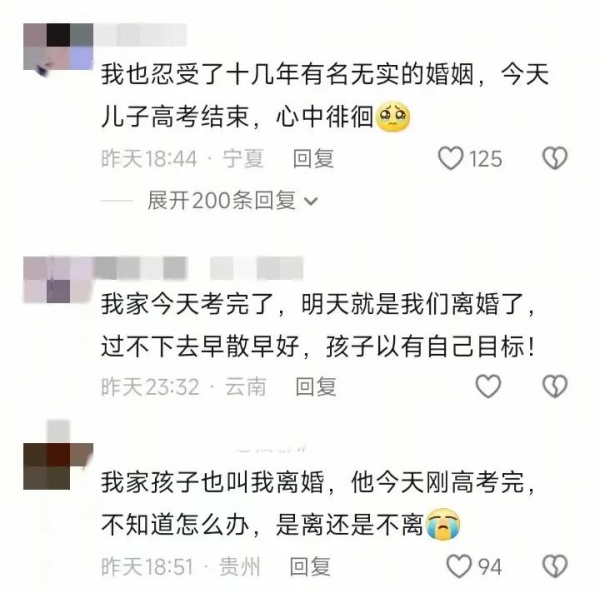Open third commenter's brown avatar
This screenshot has height=593, width=600.
[58, 466]
